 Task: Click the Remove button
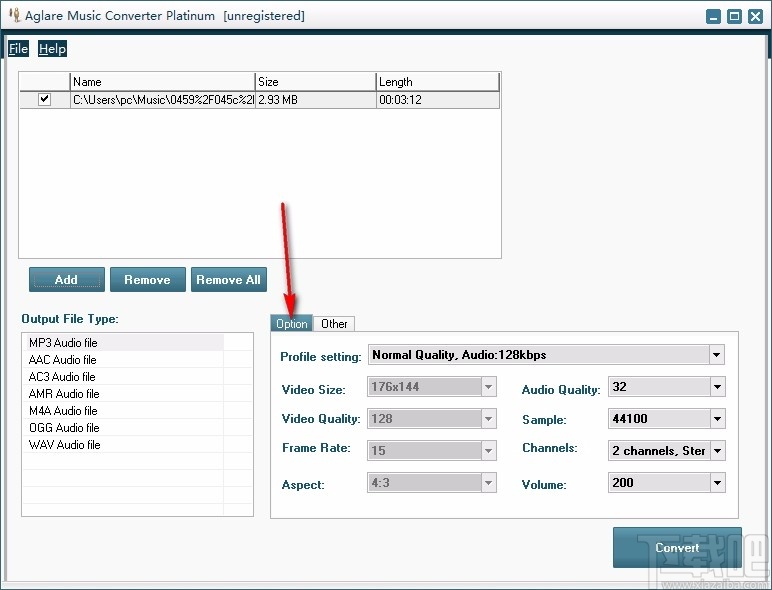click(x=148, y=280)
